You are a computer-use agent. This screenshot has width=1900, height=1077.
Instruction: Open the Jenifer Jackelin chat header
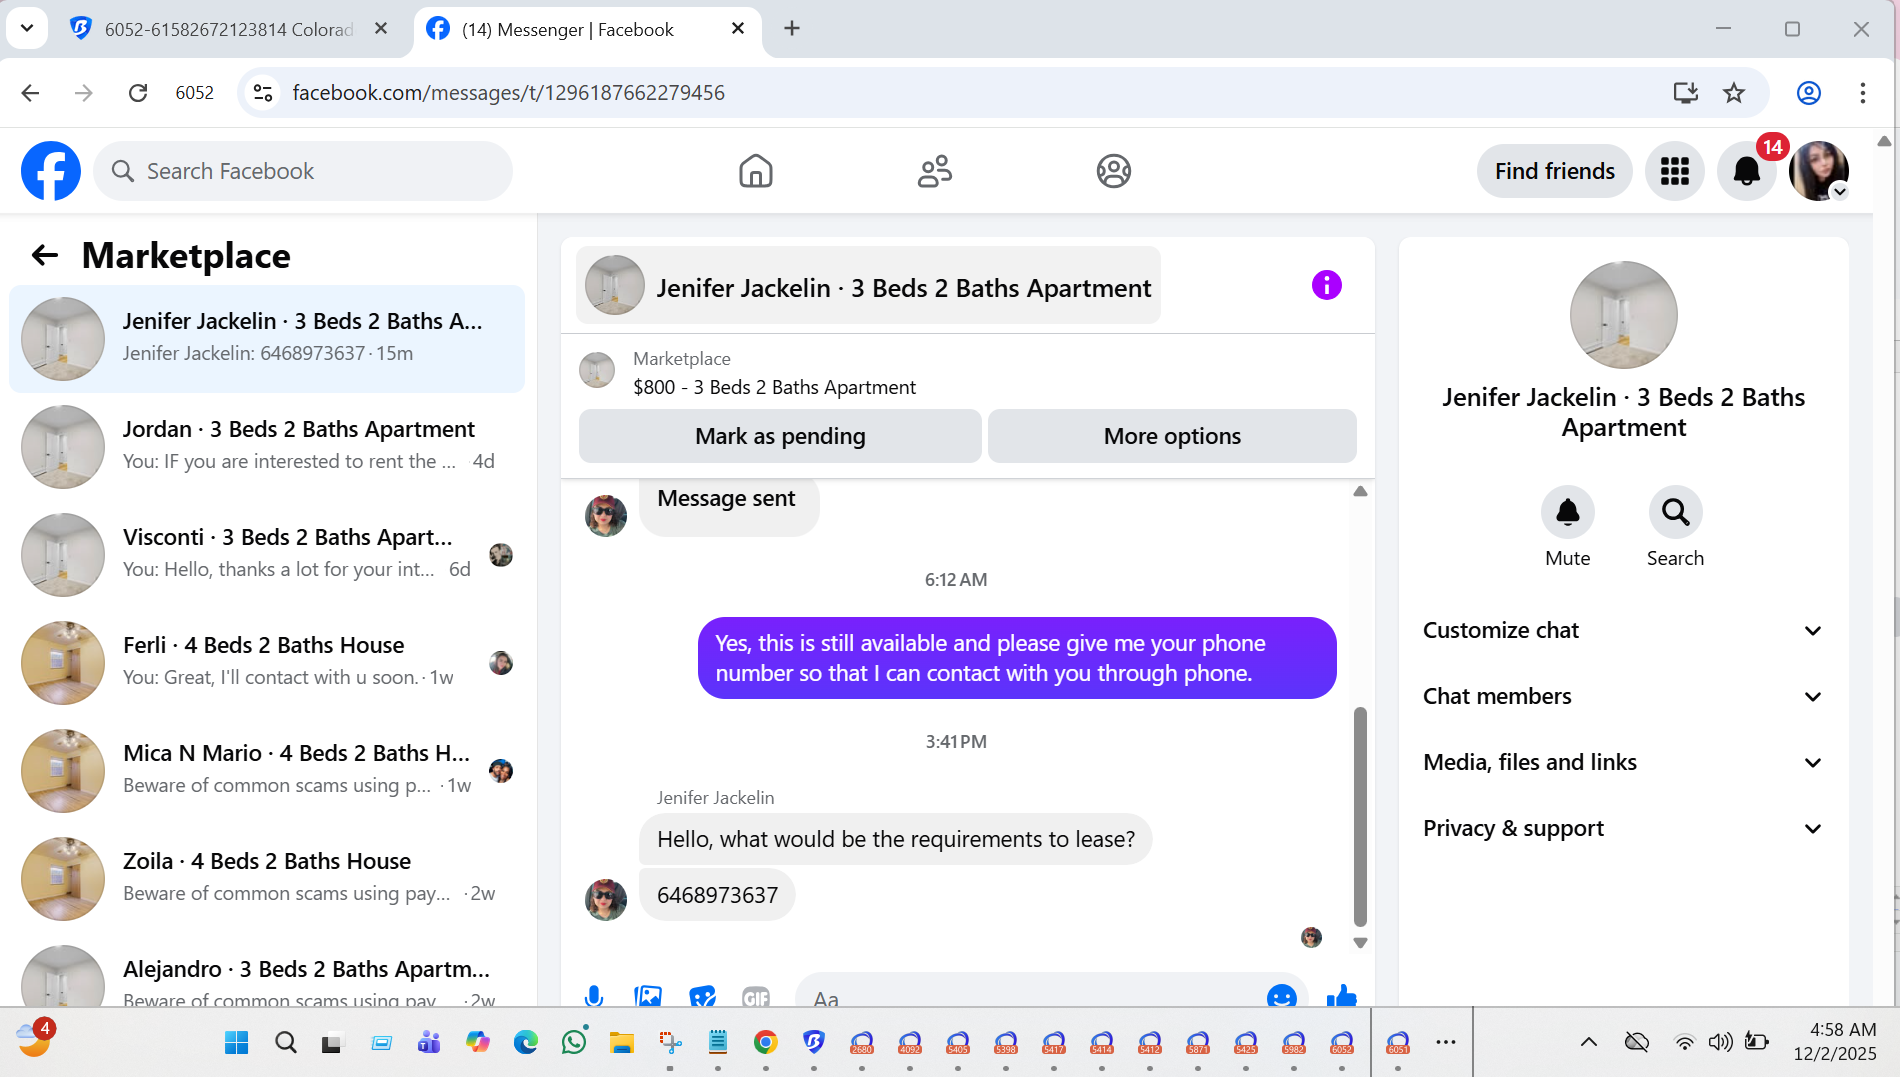[868, 286]
